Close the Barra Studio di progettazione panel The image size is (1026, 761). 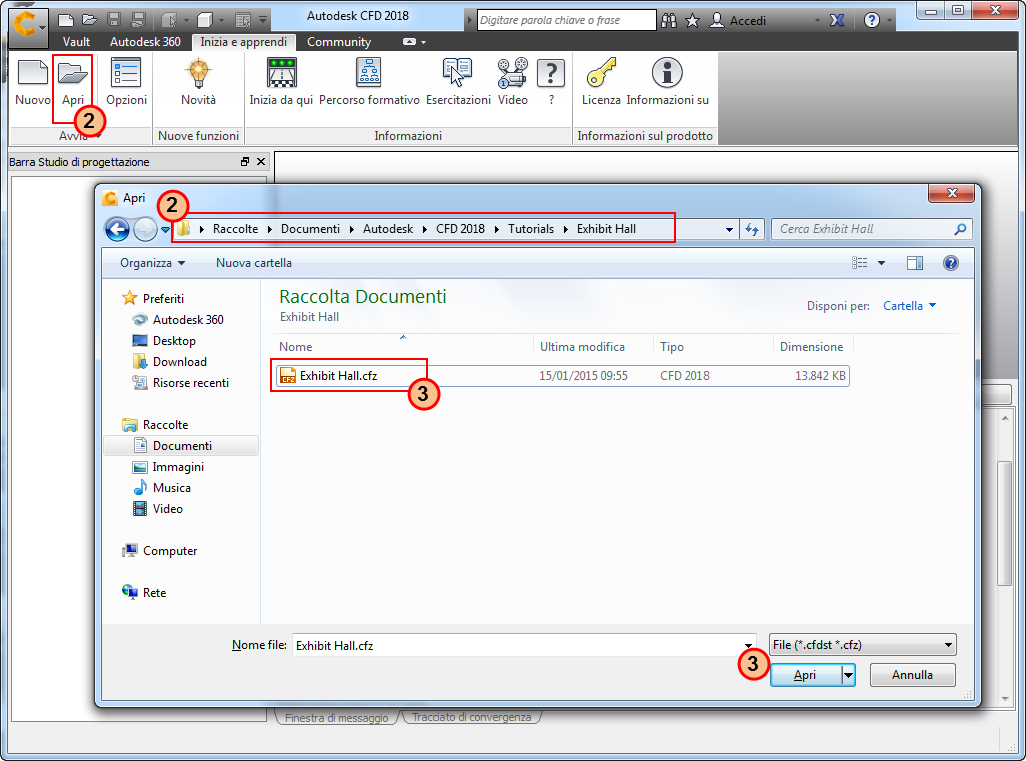pos(261,162)
